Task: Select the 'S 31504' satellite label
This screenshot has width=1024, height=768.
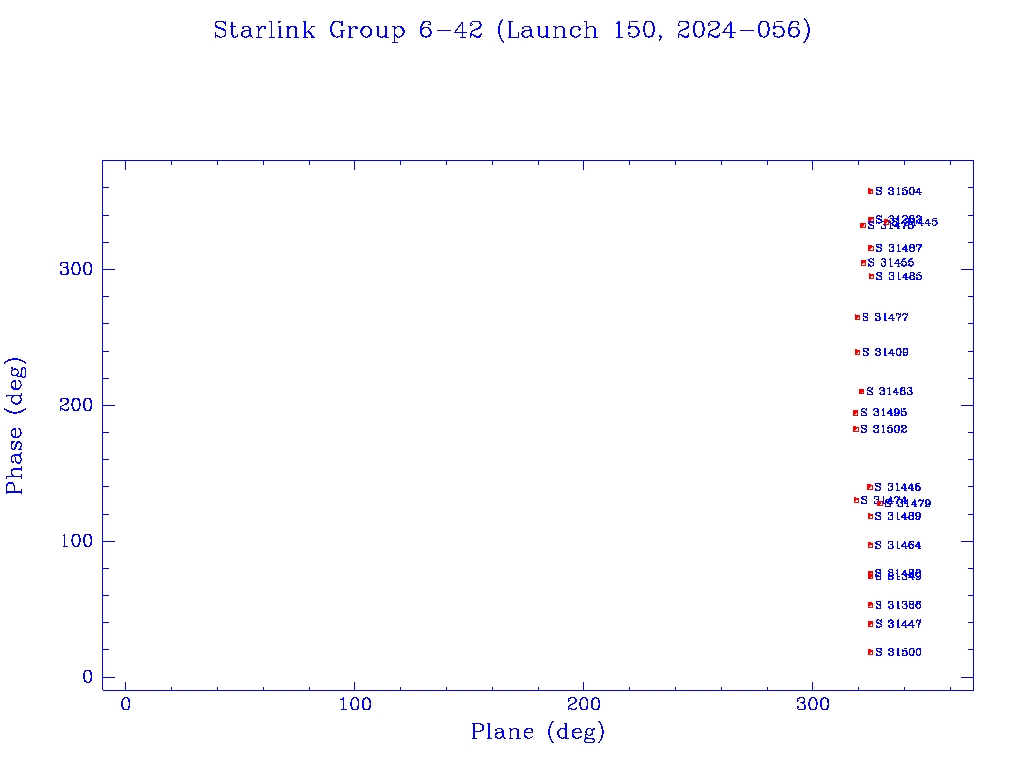Action: tap(898, 191)
